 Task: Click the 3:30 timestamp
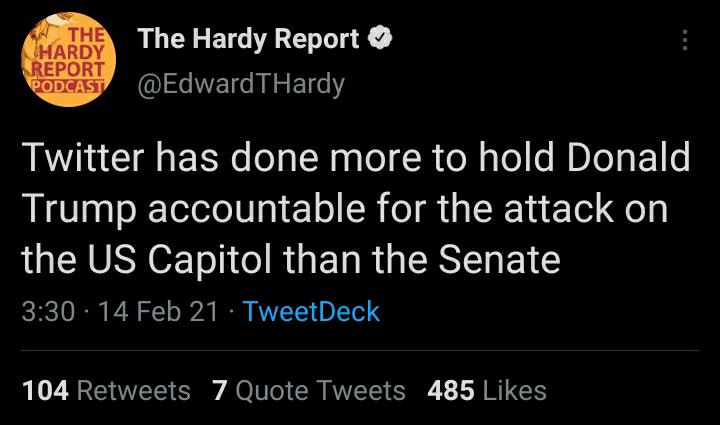click(48, 311)
